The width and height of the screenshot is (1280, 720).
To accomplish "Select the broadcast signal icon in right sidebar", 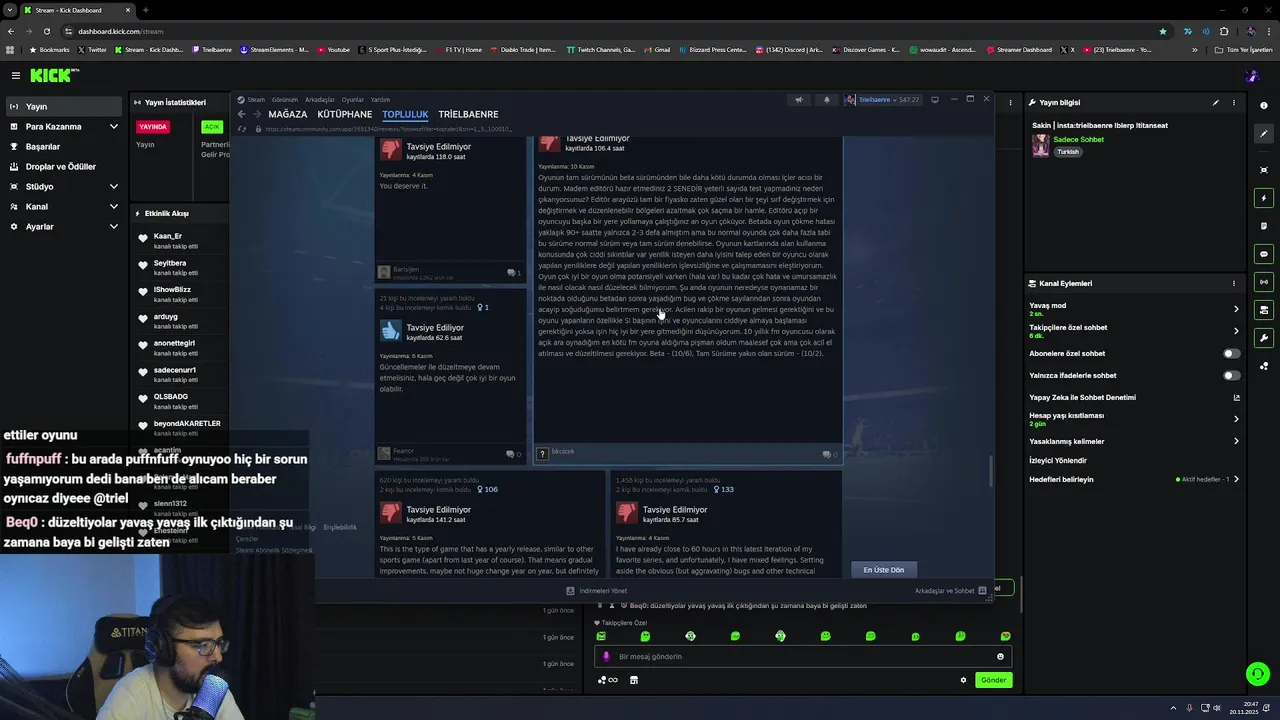I will [1264, 282].
